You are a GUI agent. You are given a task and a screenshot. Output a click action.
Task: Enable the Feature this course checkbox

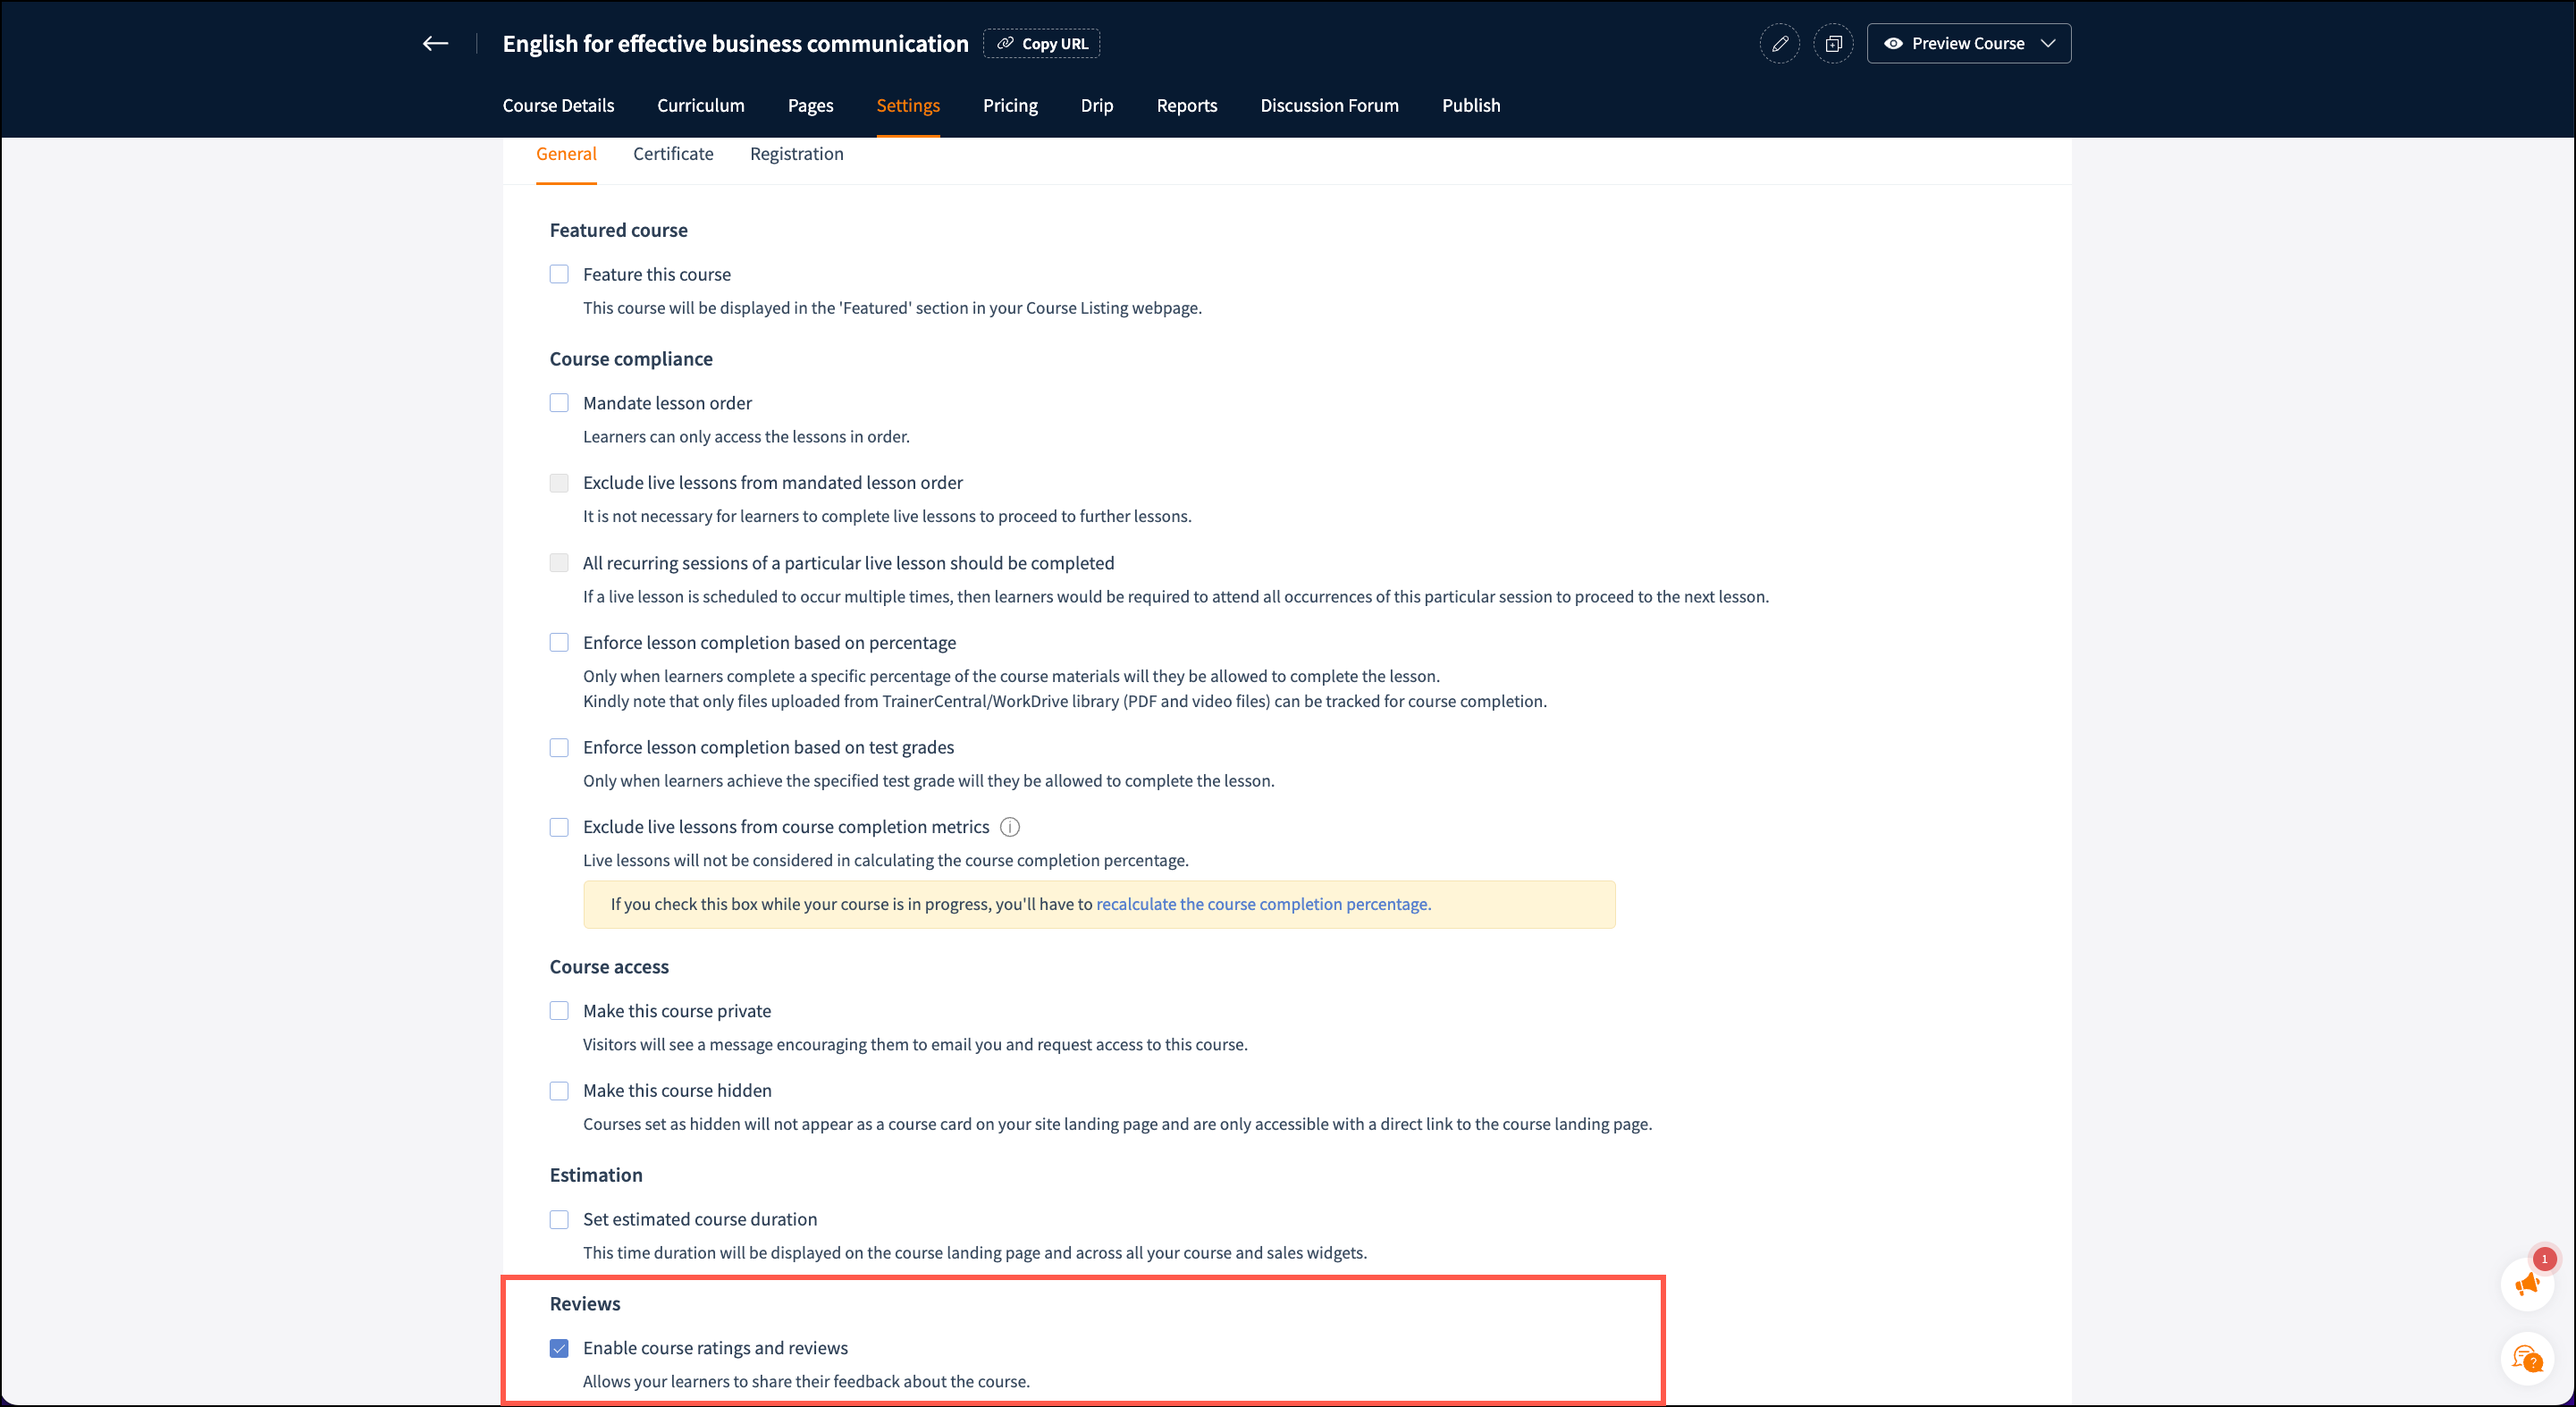pyautogui.click(x=559, y=274)
